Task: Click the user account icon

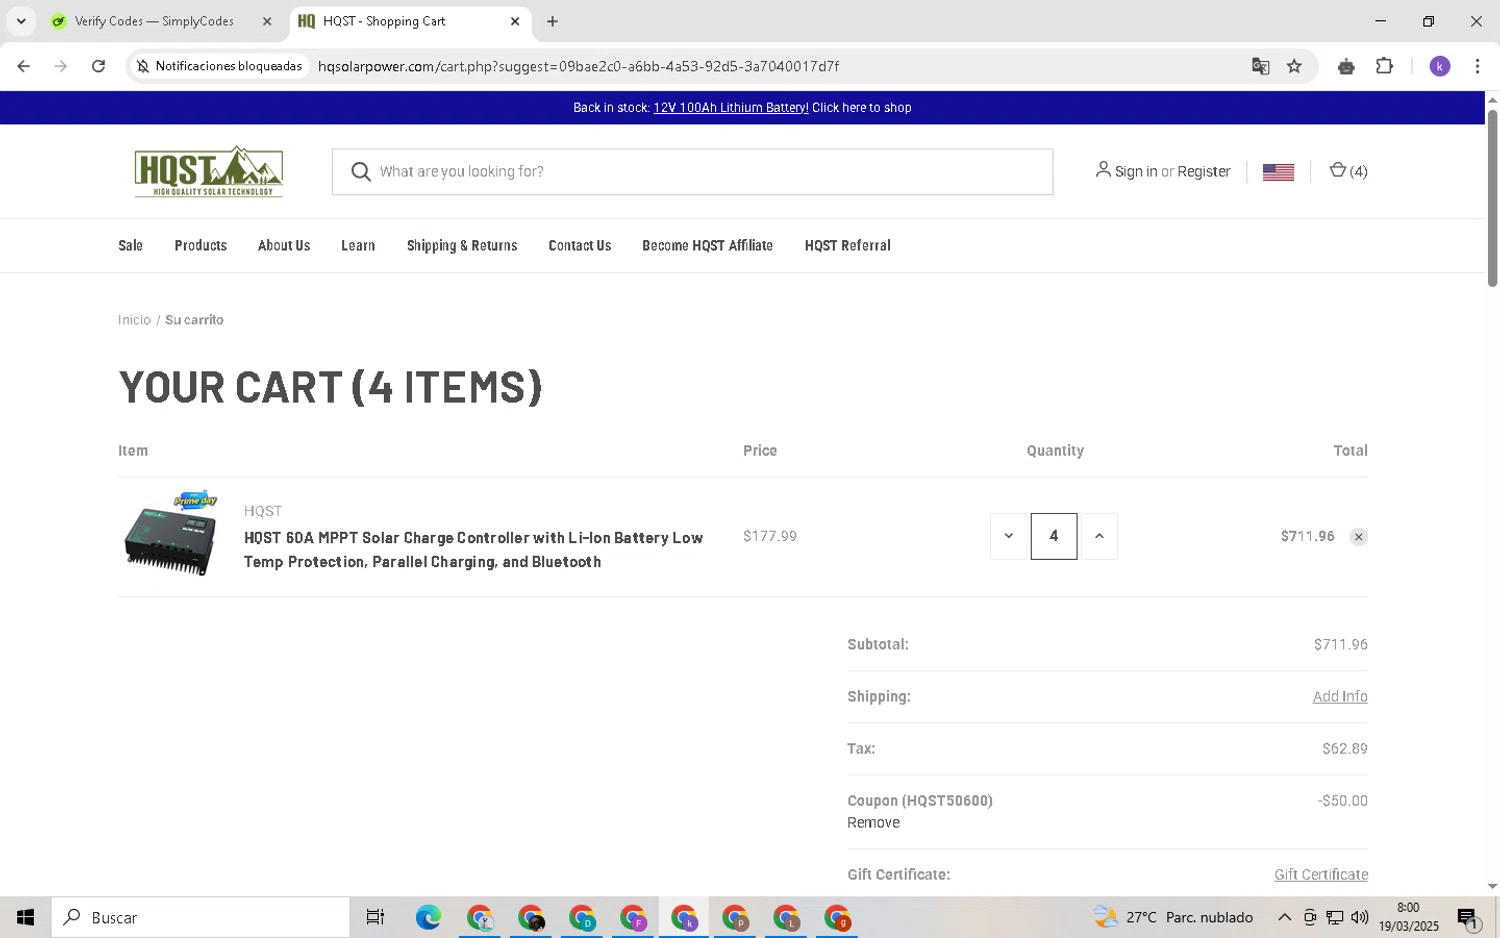Action: [1102, 170]
